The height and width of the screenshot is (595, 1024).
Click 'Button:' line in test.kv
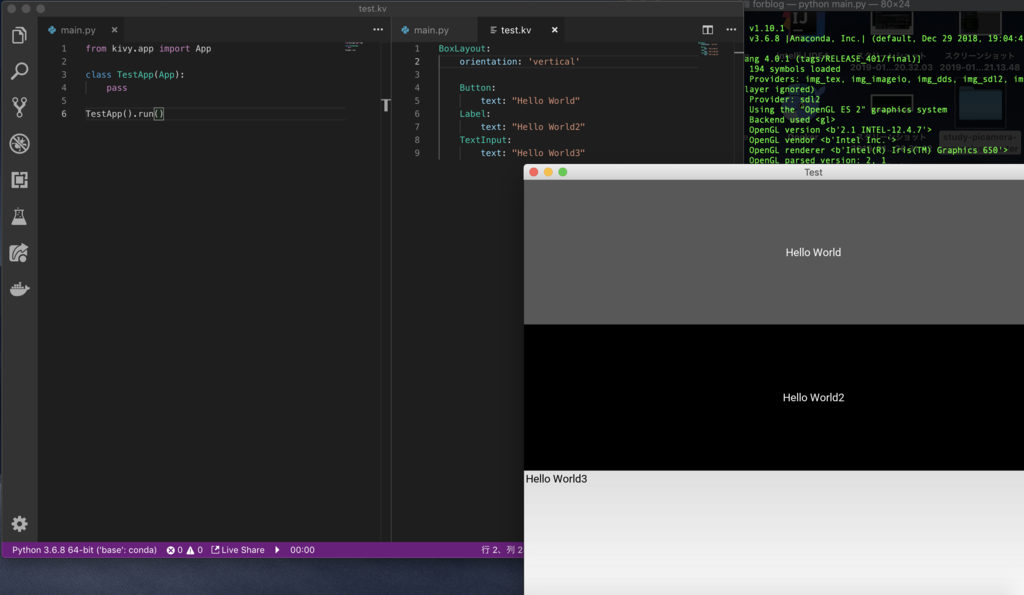477,88
